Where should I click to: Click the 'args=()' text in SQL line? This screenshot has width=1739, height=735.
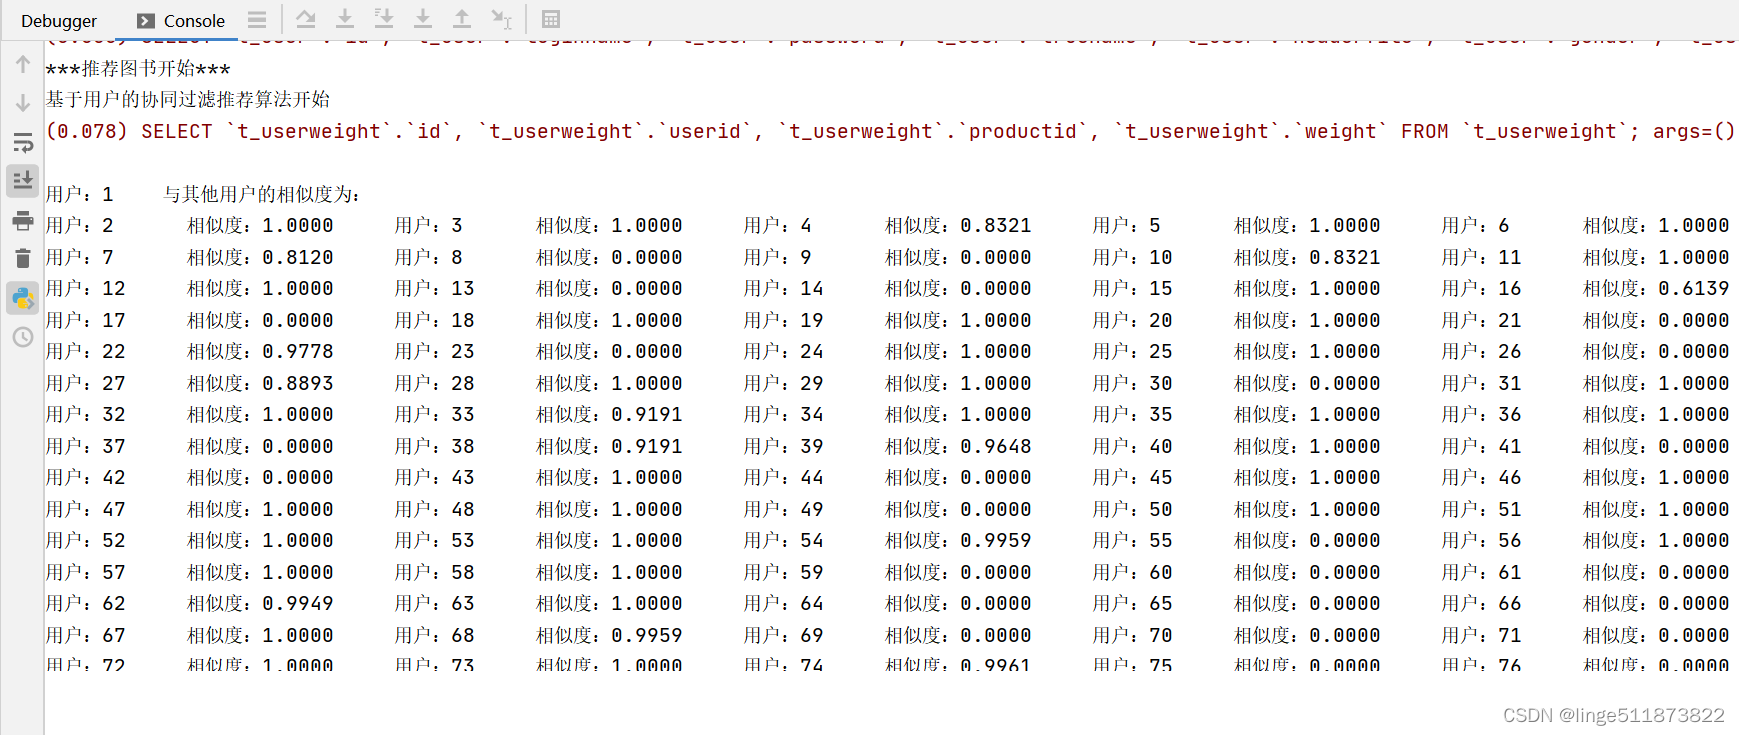point(1693,131)
